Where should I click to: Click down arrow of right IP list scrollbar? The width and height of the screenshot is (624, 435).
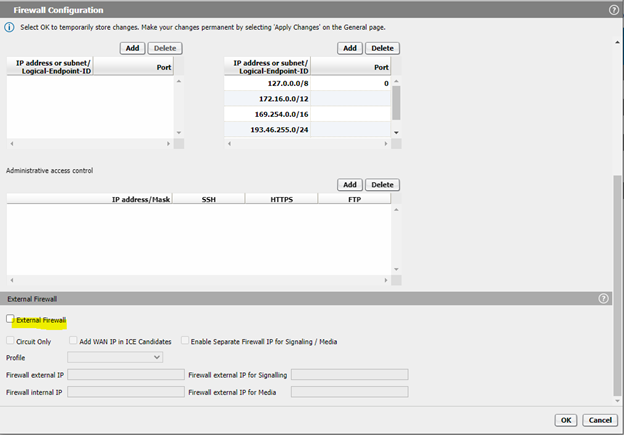396,133
